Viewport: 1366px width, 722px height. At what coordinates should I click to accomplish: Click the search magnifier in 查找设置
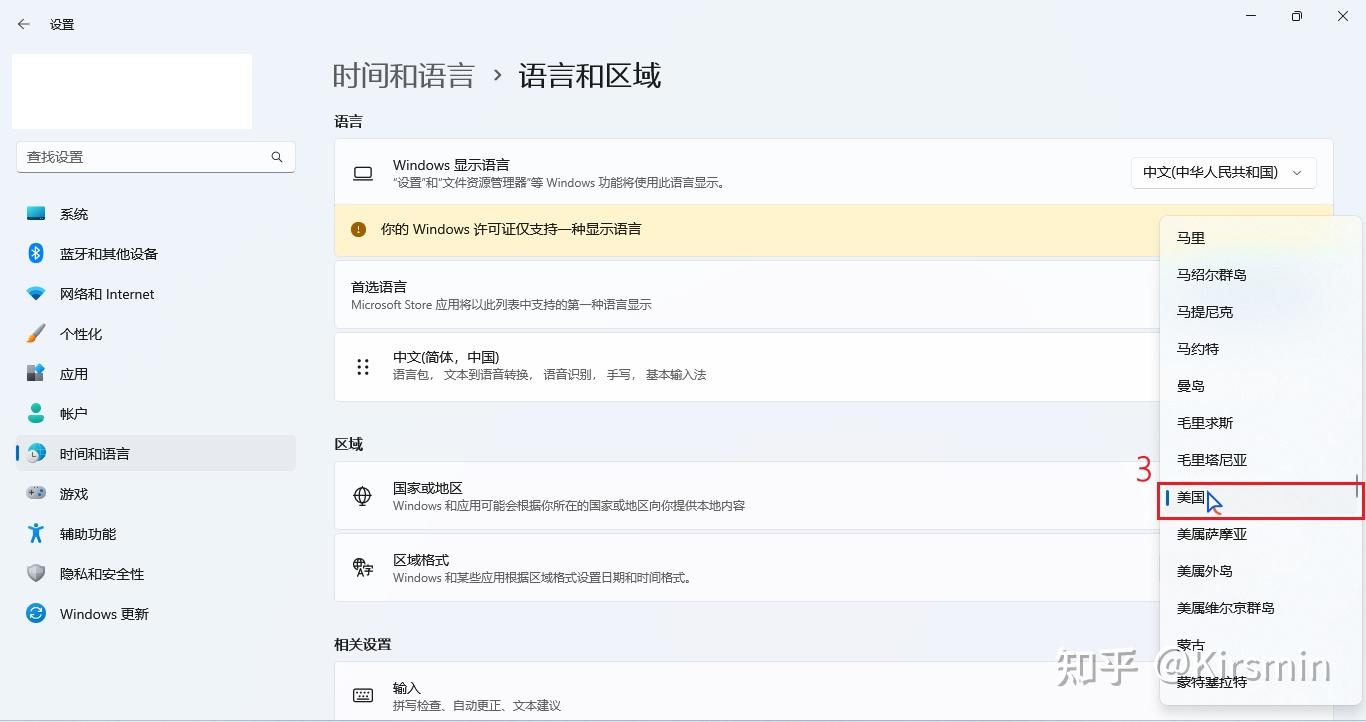[276, 157]
